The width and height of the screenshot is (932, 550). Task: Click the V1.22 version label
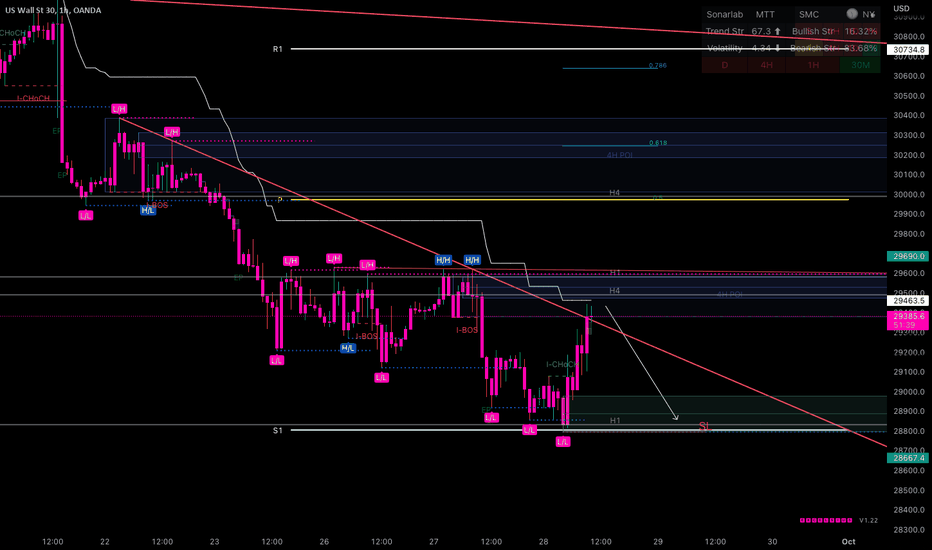[868, 520]
